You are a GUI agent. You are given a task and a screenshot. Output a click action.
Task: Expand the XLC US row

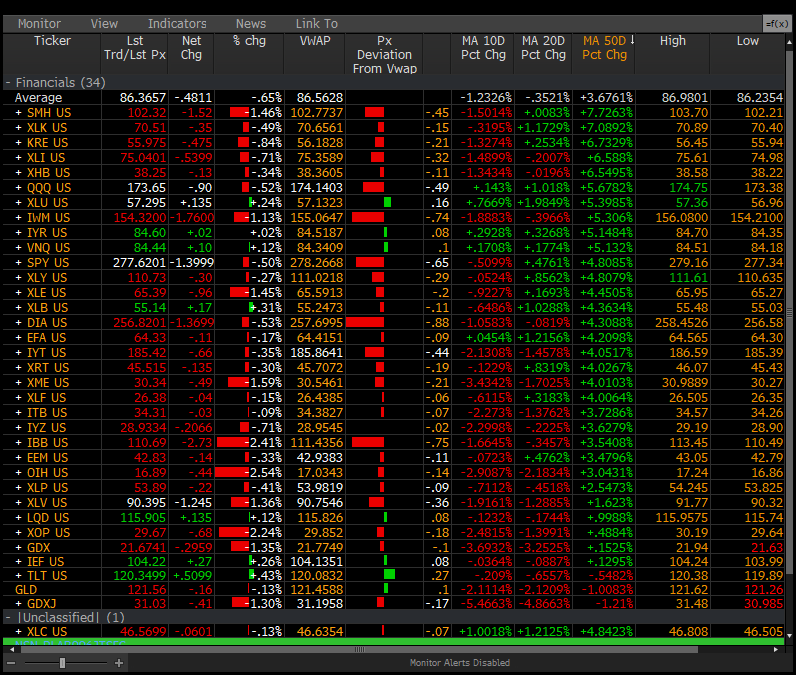[x=19, y=632]
